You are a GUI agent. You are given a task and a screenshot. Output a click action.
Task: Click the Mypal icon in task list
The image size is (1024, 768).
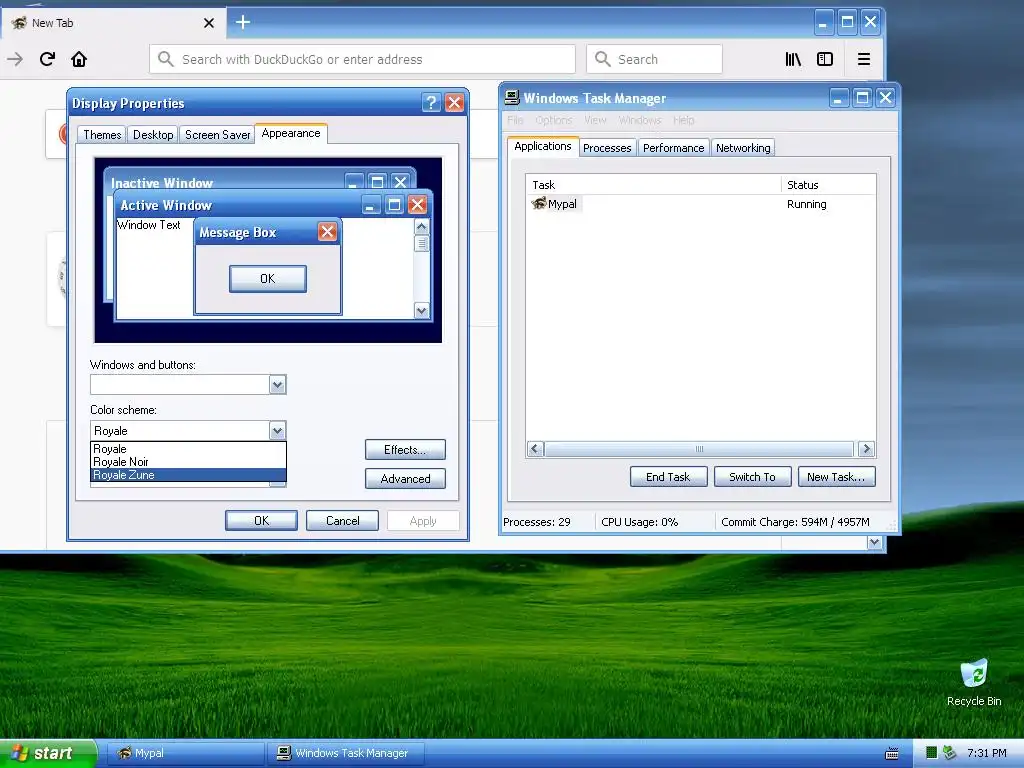539,203
